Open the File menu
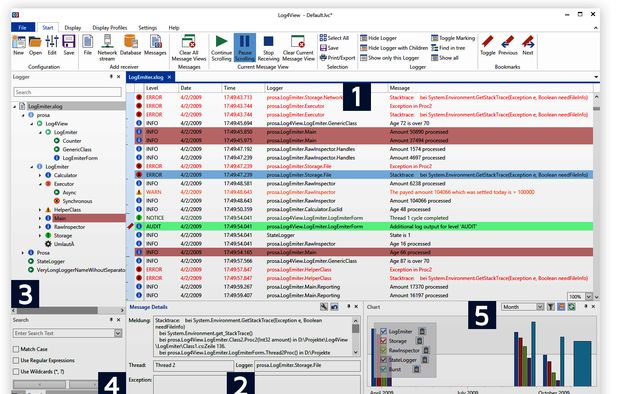Image resolution: width=618 pixels, height=394 pixels. 23,27
